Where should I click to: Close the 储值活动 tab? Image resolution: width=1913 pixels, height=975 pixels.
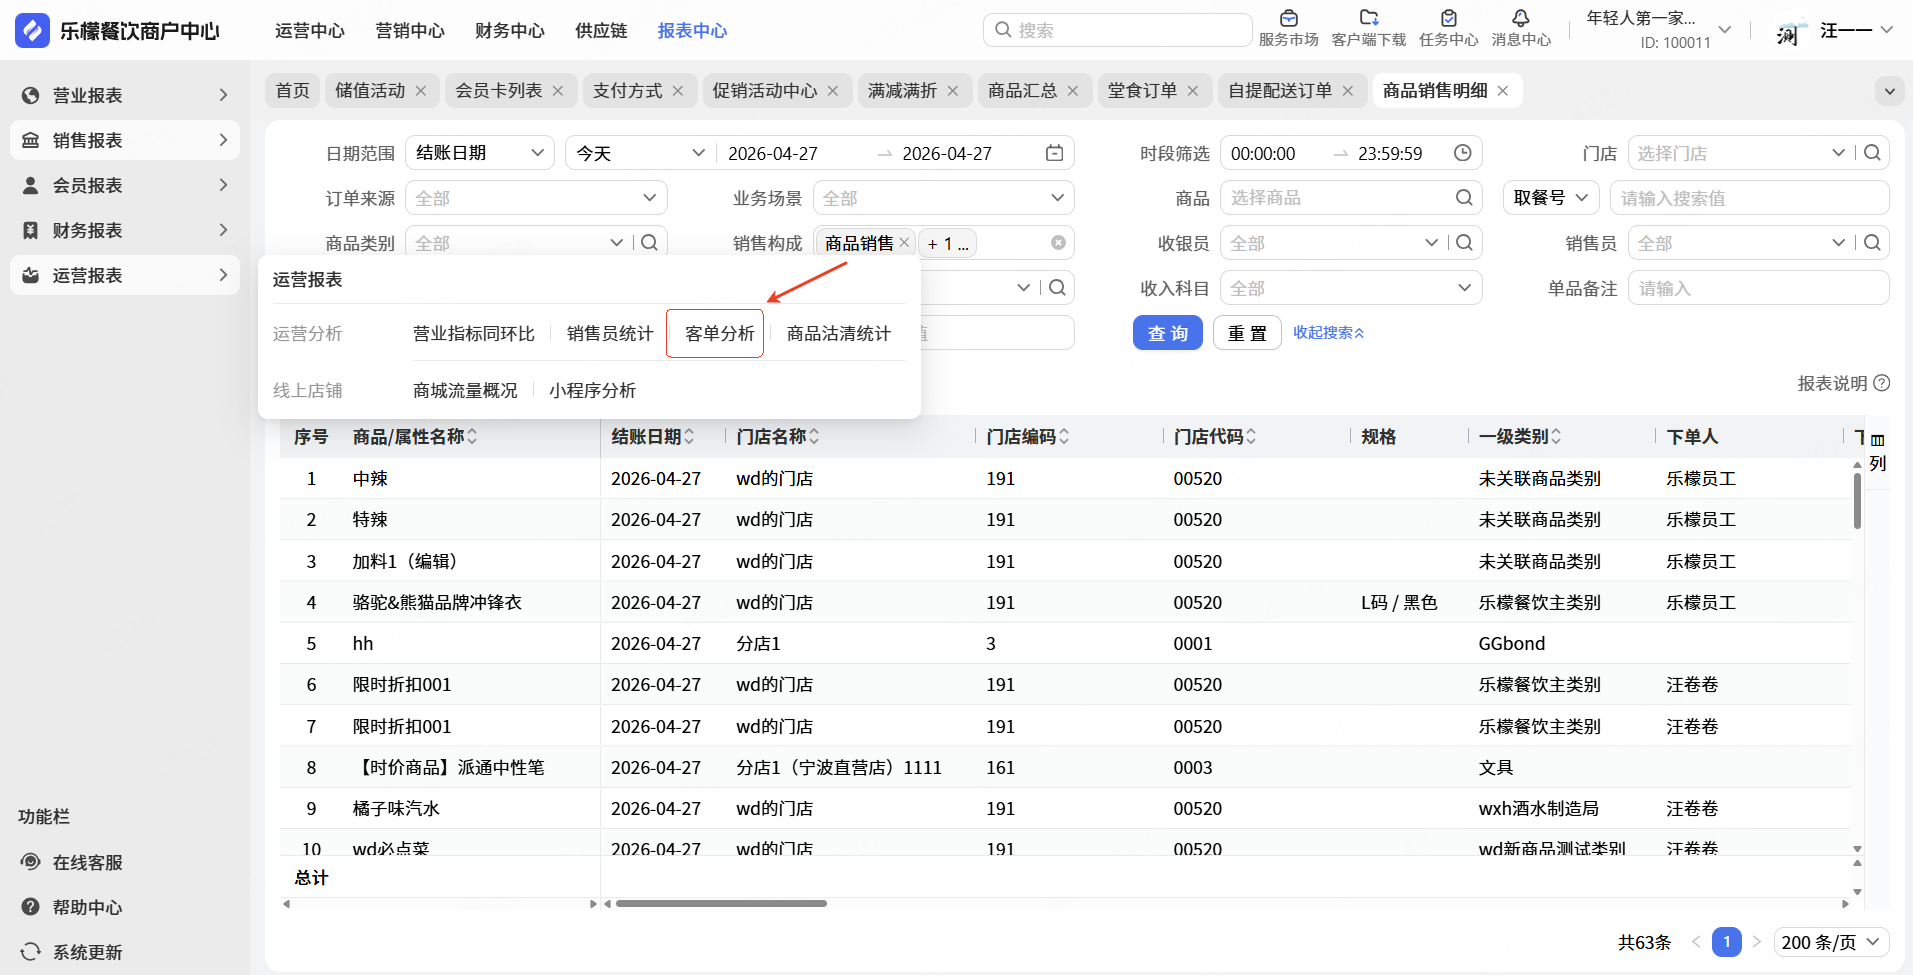click(x=421, y=91)
